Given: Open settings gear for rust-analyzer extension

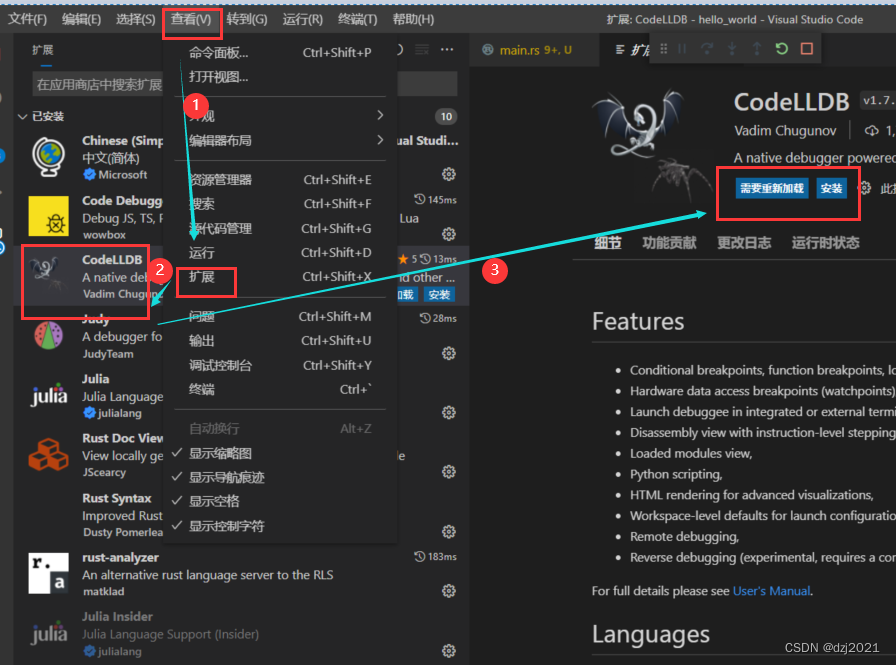Looking at the screenshot, I should click(448, 590).
